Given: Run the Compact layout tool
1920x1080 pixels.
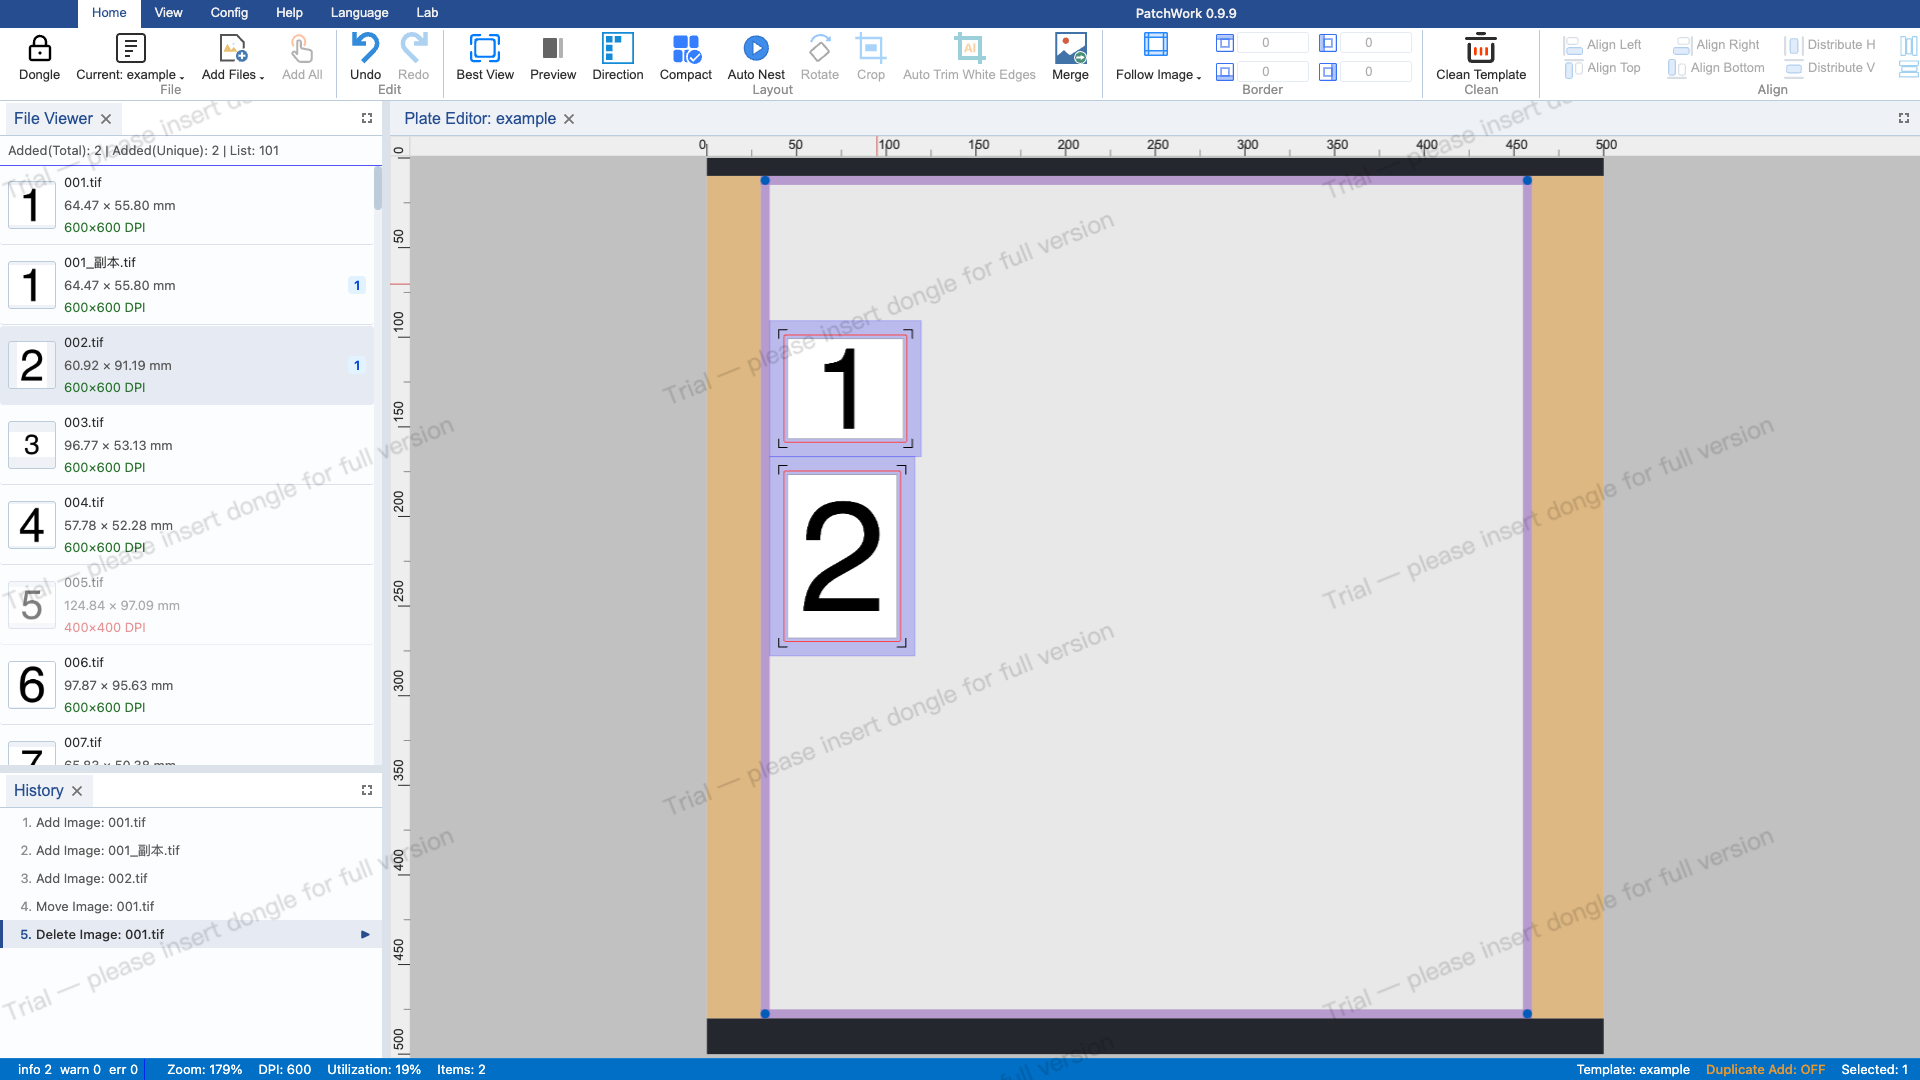Looking at the screenshot, I should pos(686,58).
